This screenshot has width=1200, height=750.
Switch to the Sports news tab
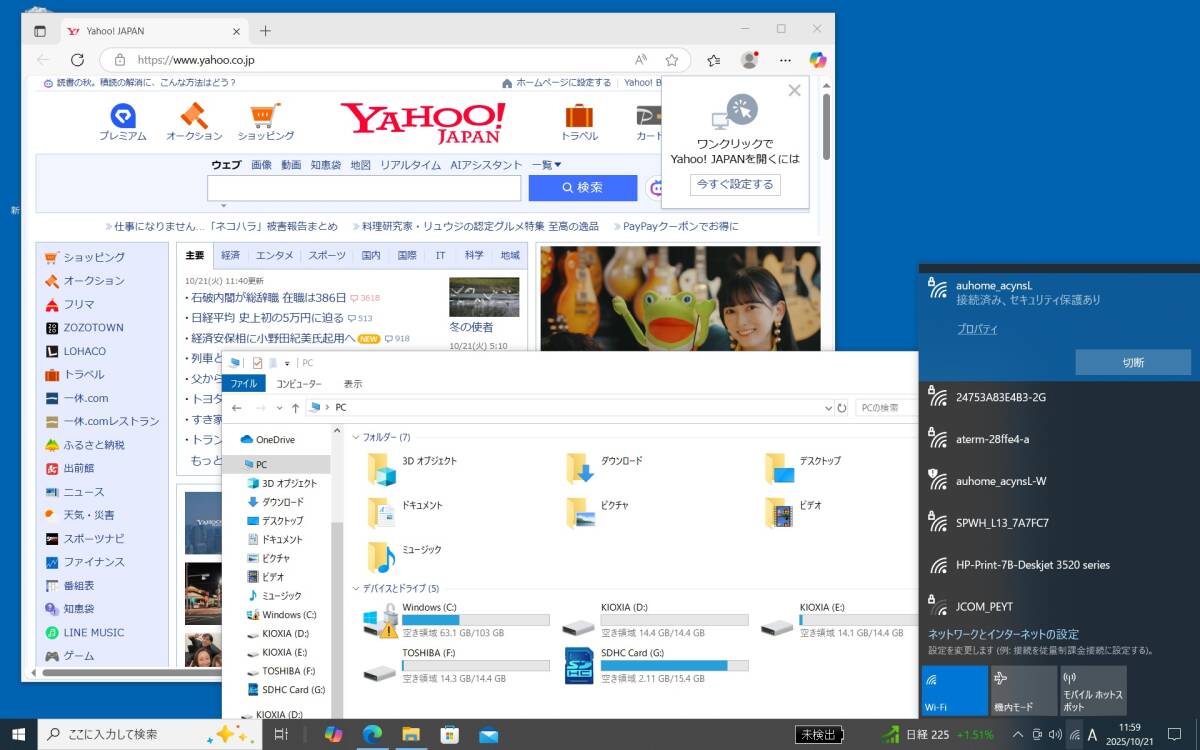(x=327, y=255)
